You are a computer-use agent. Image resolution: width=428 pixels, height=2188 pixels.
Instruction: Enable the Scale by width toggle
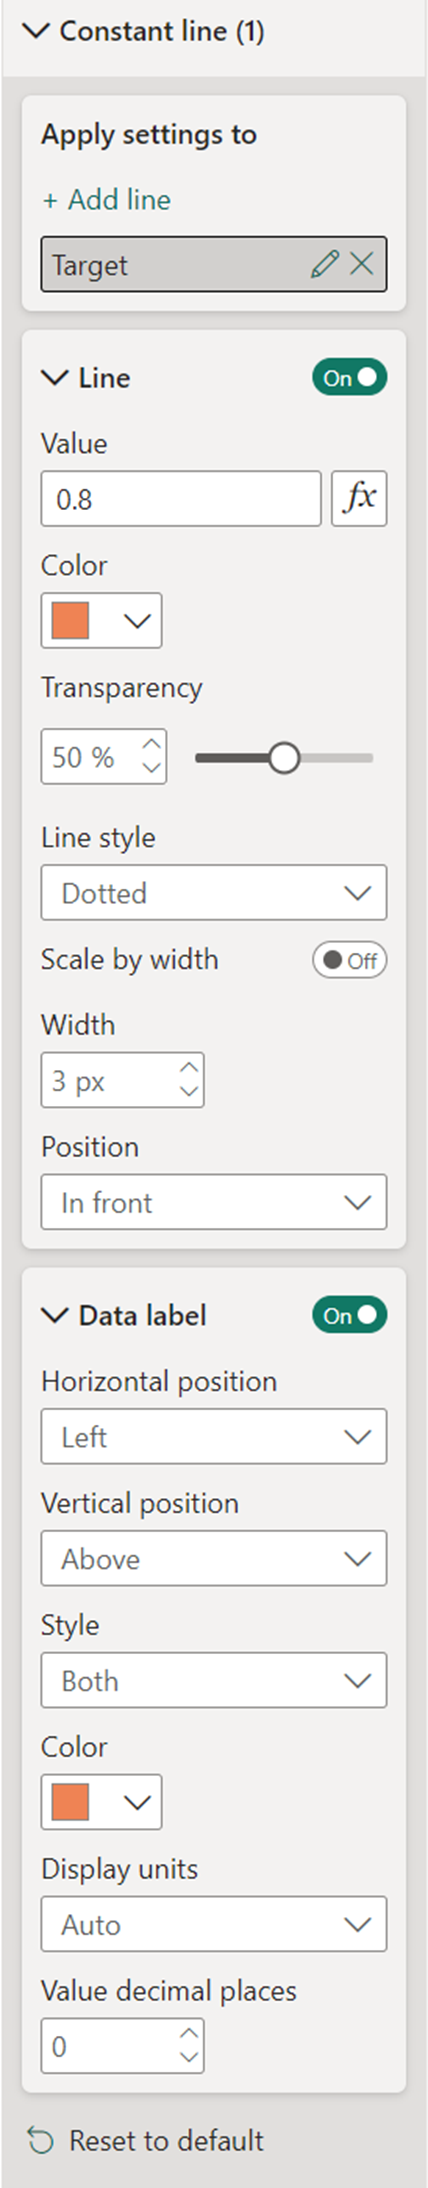click(x=349, y=960)
